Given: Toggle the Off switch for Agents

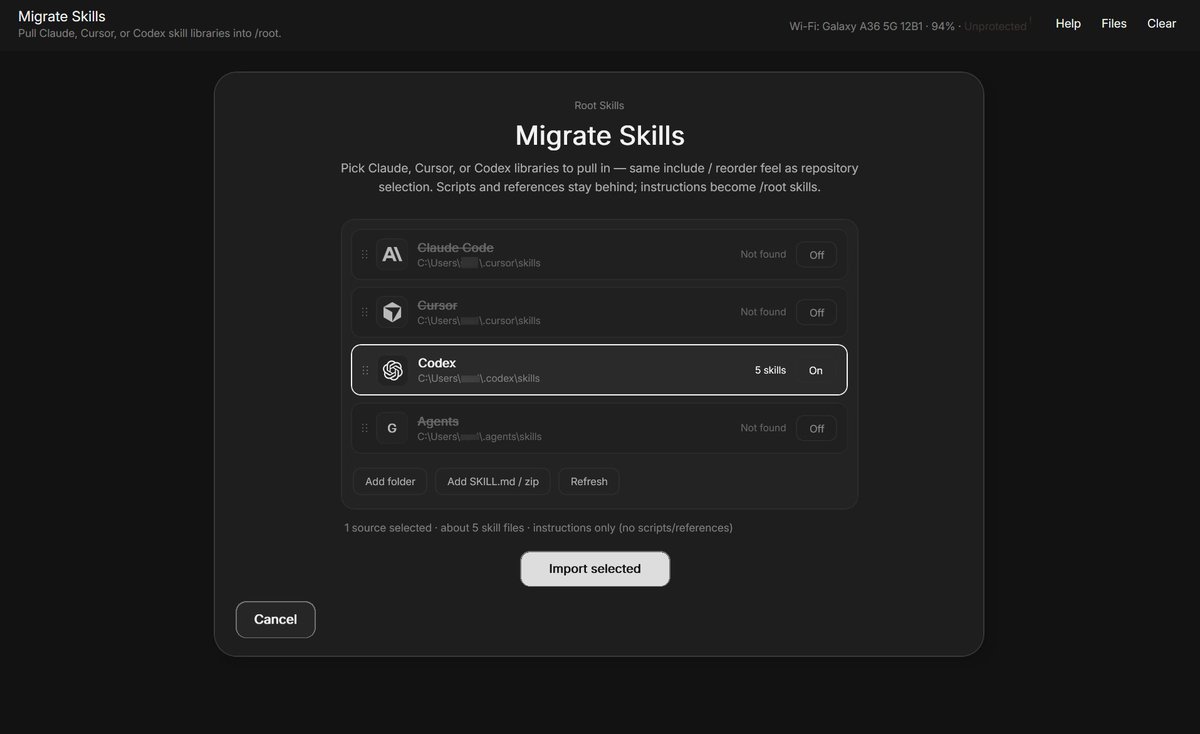Looking at the screenshot, I should pyautogui.click(x=816, y=428).
